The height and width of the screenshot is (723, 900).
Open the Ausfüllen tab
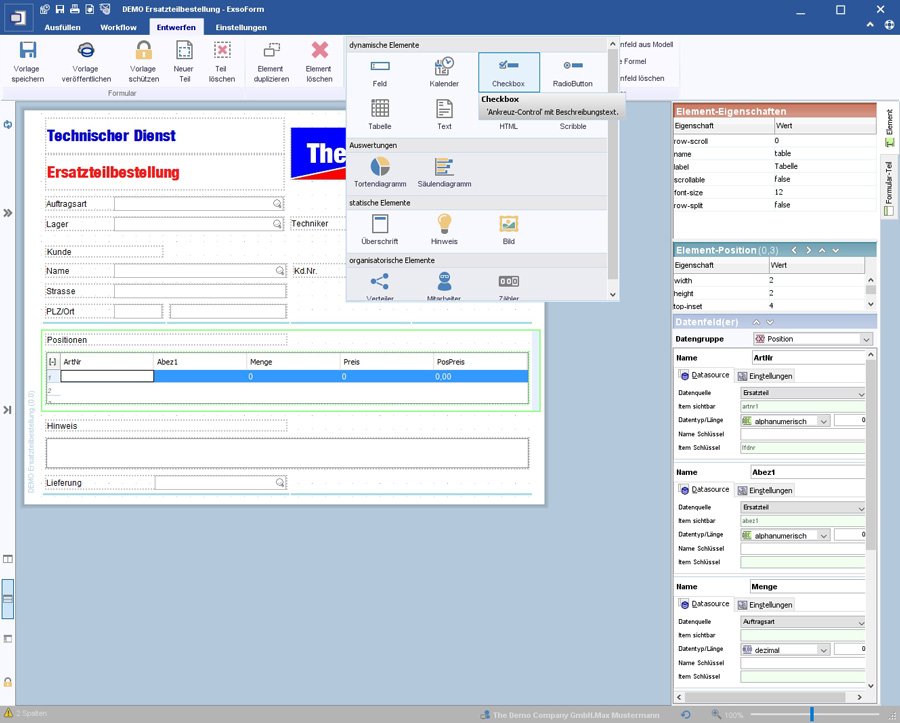(63, 27)
